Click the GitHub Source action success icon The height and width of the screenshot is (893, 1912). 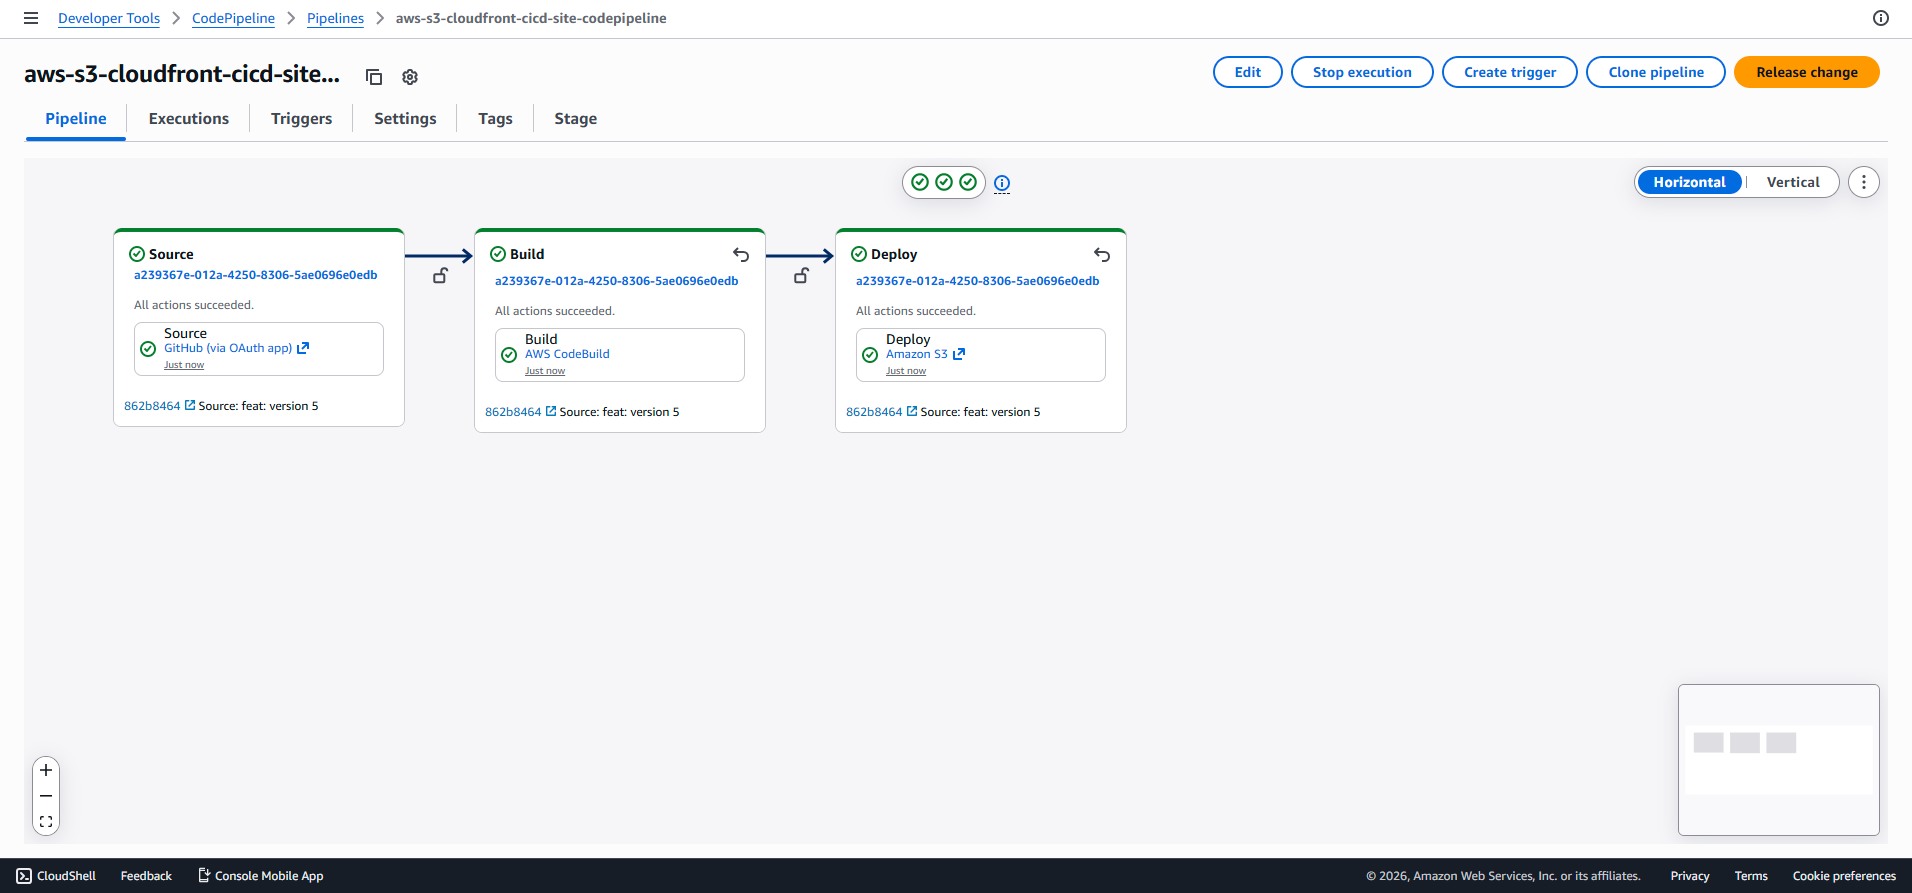pyautogui.click(x=148, y=349)
